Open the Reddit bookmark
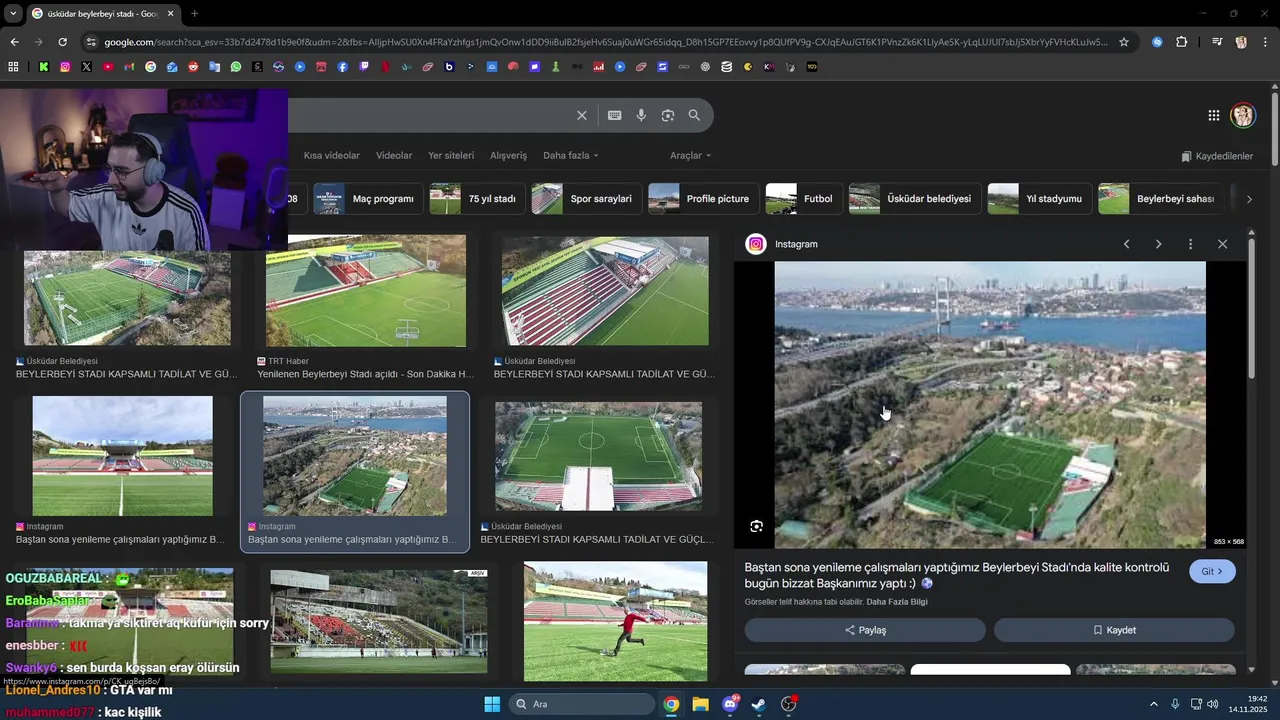Screen dimensions: 1280x720 (193, 67)
